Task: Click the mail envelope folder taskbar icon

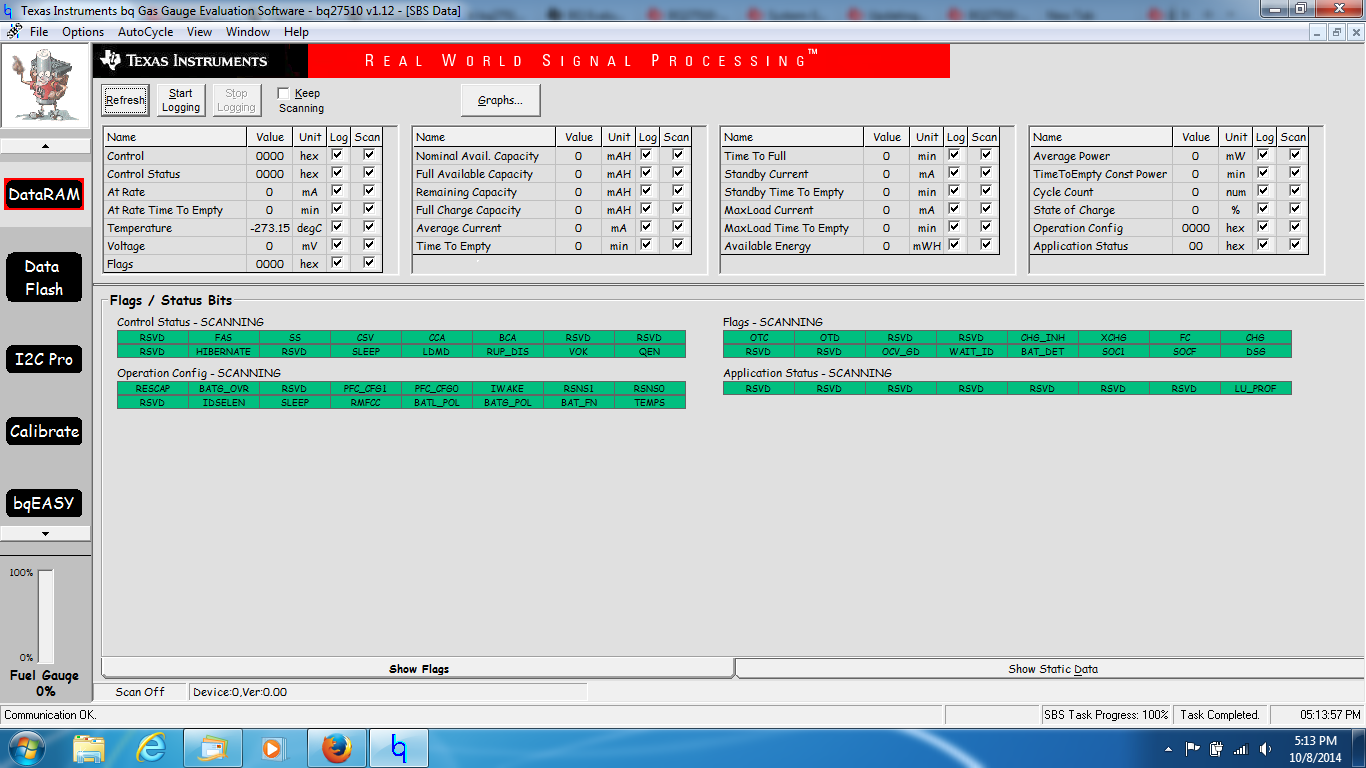Action: [x=214, y=748]
